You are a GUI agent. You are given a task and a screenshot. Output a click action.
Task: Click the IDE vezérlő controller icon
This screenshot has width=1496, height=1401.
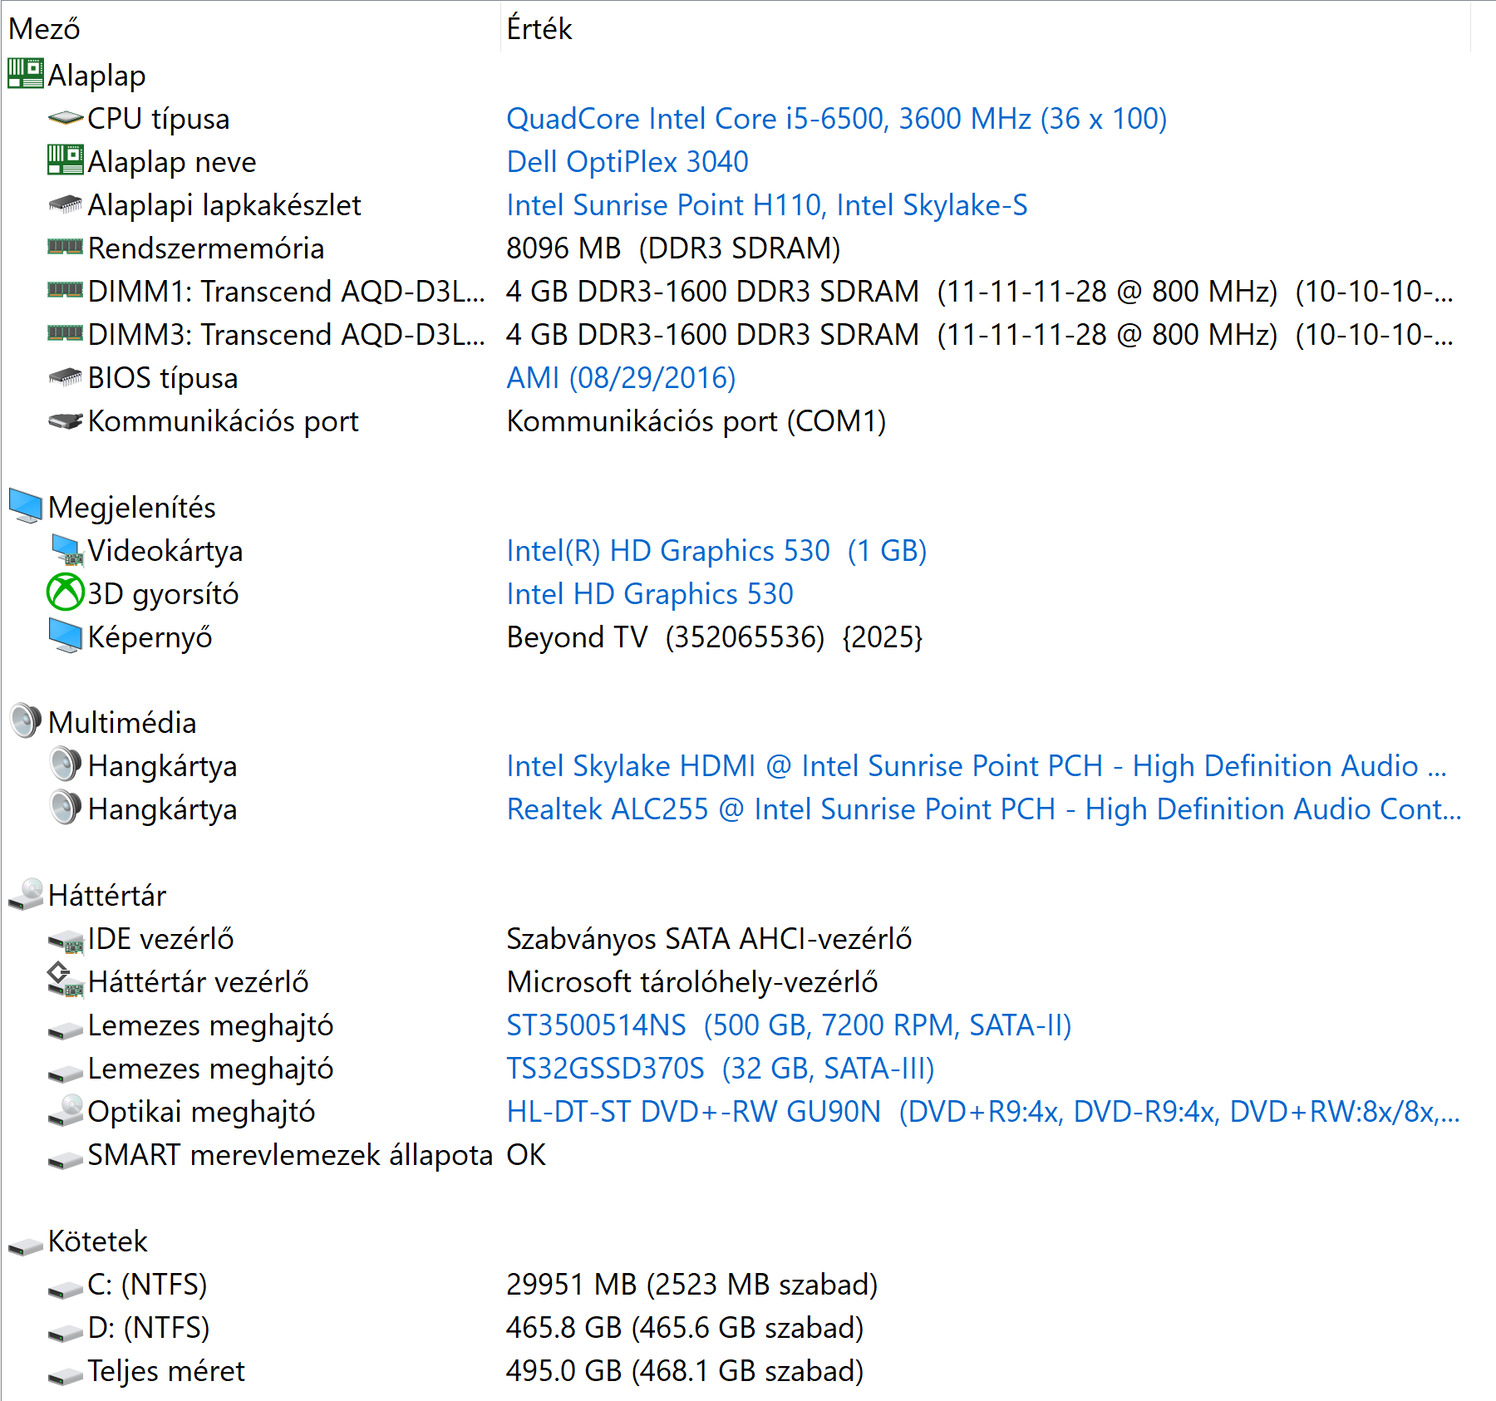tap(66, 940)
